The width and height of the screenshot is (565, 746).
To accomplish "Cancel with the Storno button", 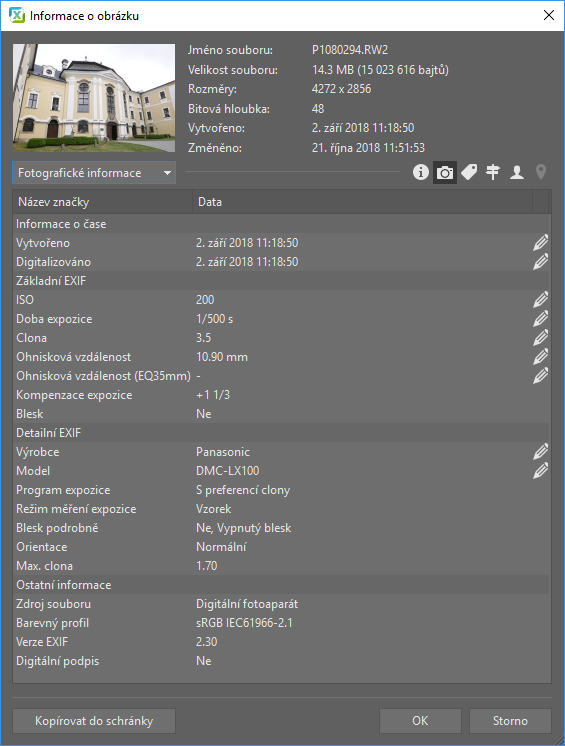I will pyautogui.click(x=510, y=721).
